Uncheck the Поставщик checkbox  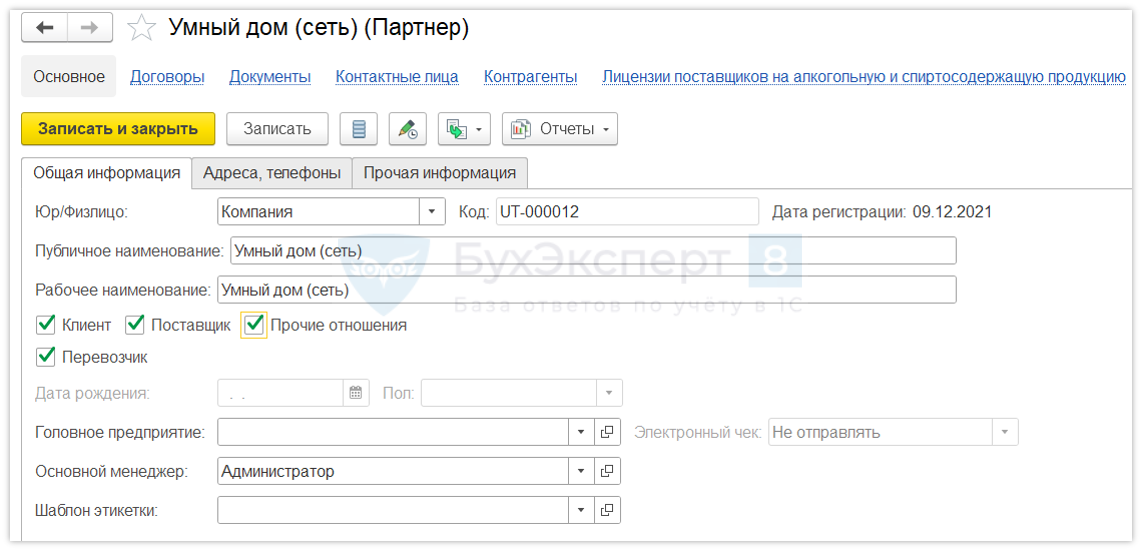[135, 325]
